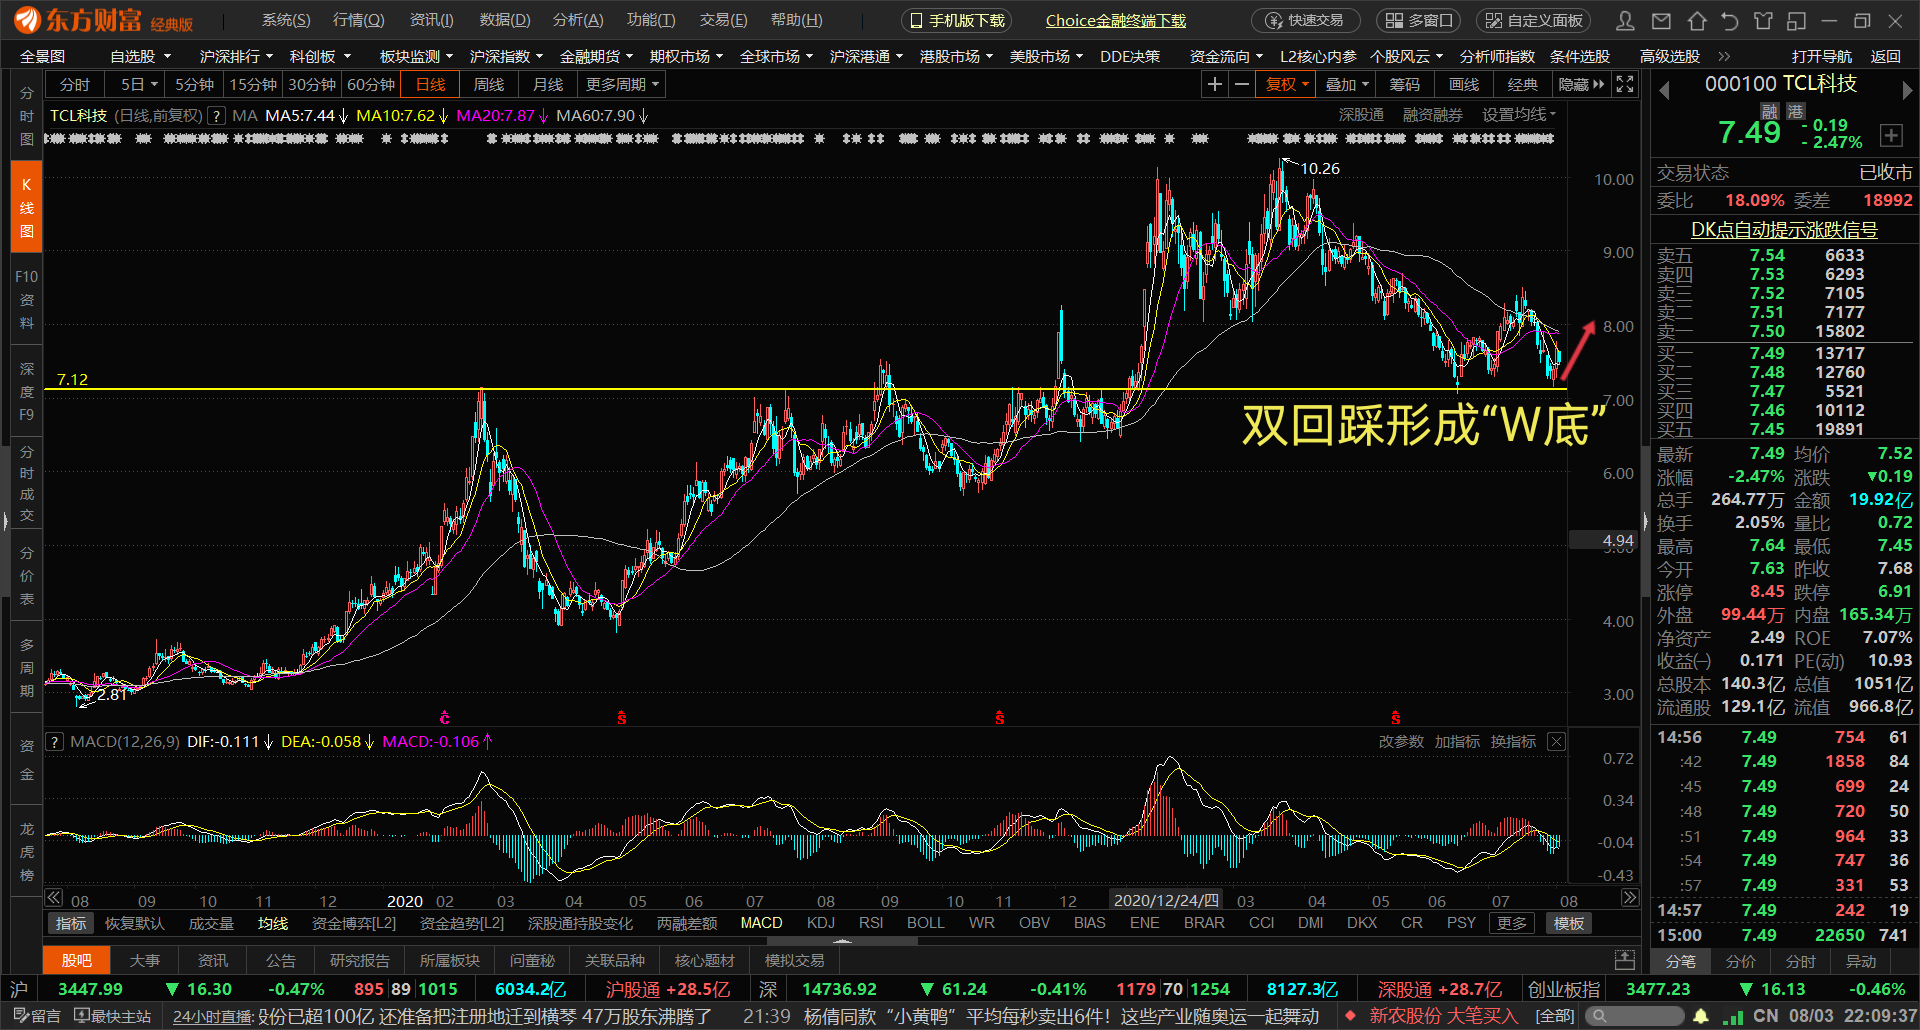Select KDJ indicator
Viewport: 1920px width, 1030px height.
pos(820,923)
